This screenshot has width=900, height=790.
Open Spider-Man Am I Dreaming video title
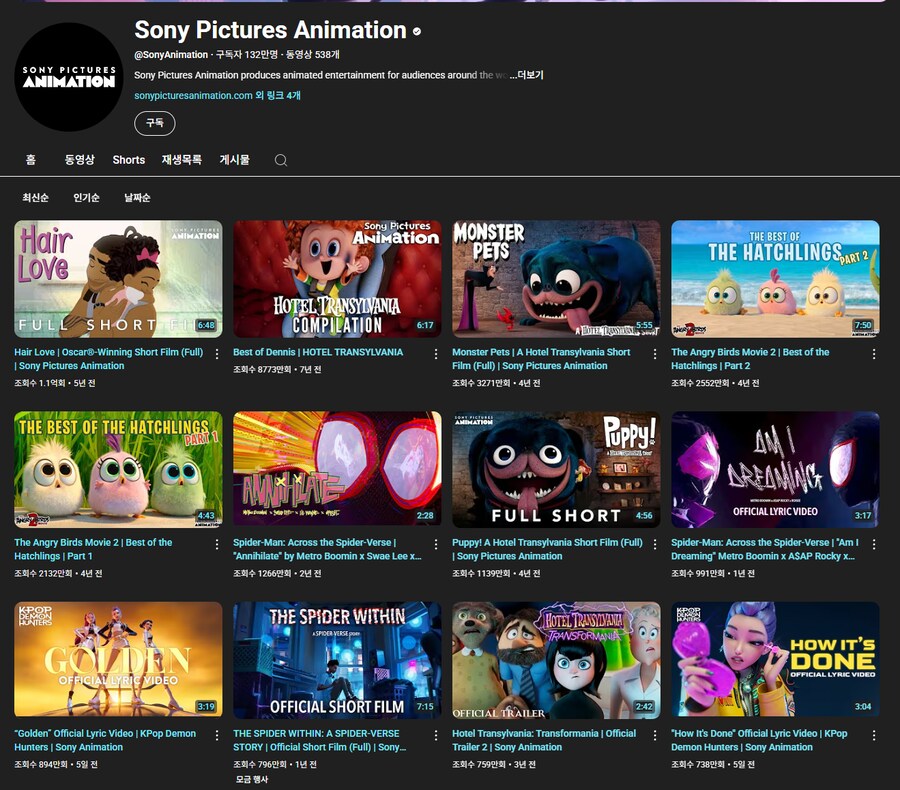pos(765,549)
